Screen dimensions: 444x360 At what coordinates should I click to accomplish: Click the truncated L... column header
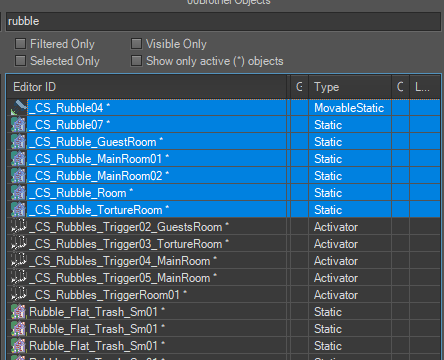(x=425, y=87)
